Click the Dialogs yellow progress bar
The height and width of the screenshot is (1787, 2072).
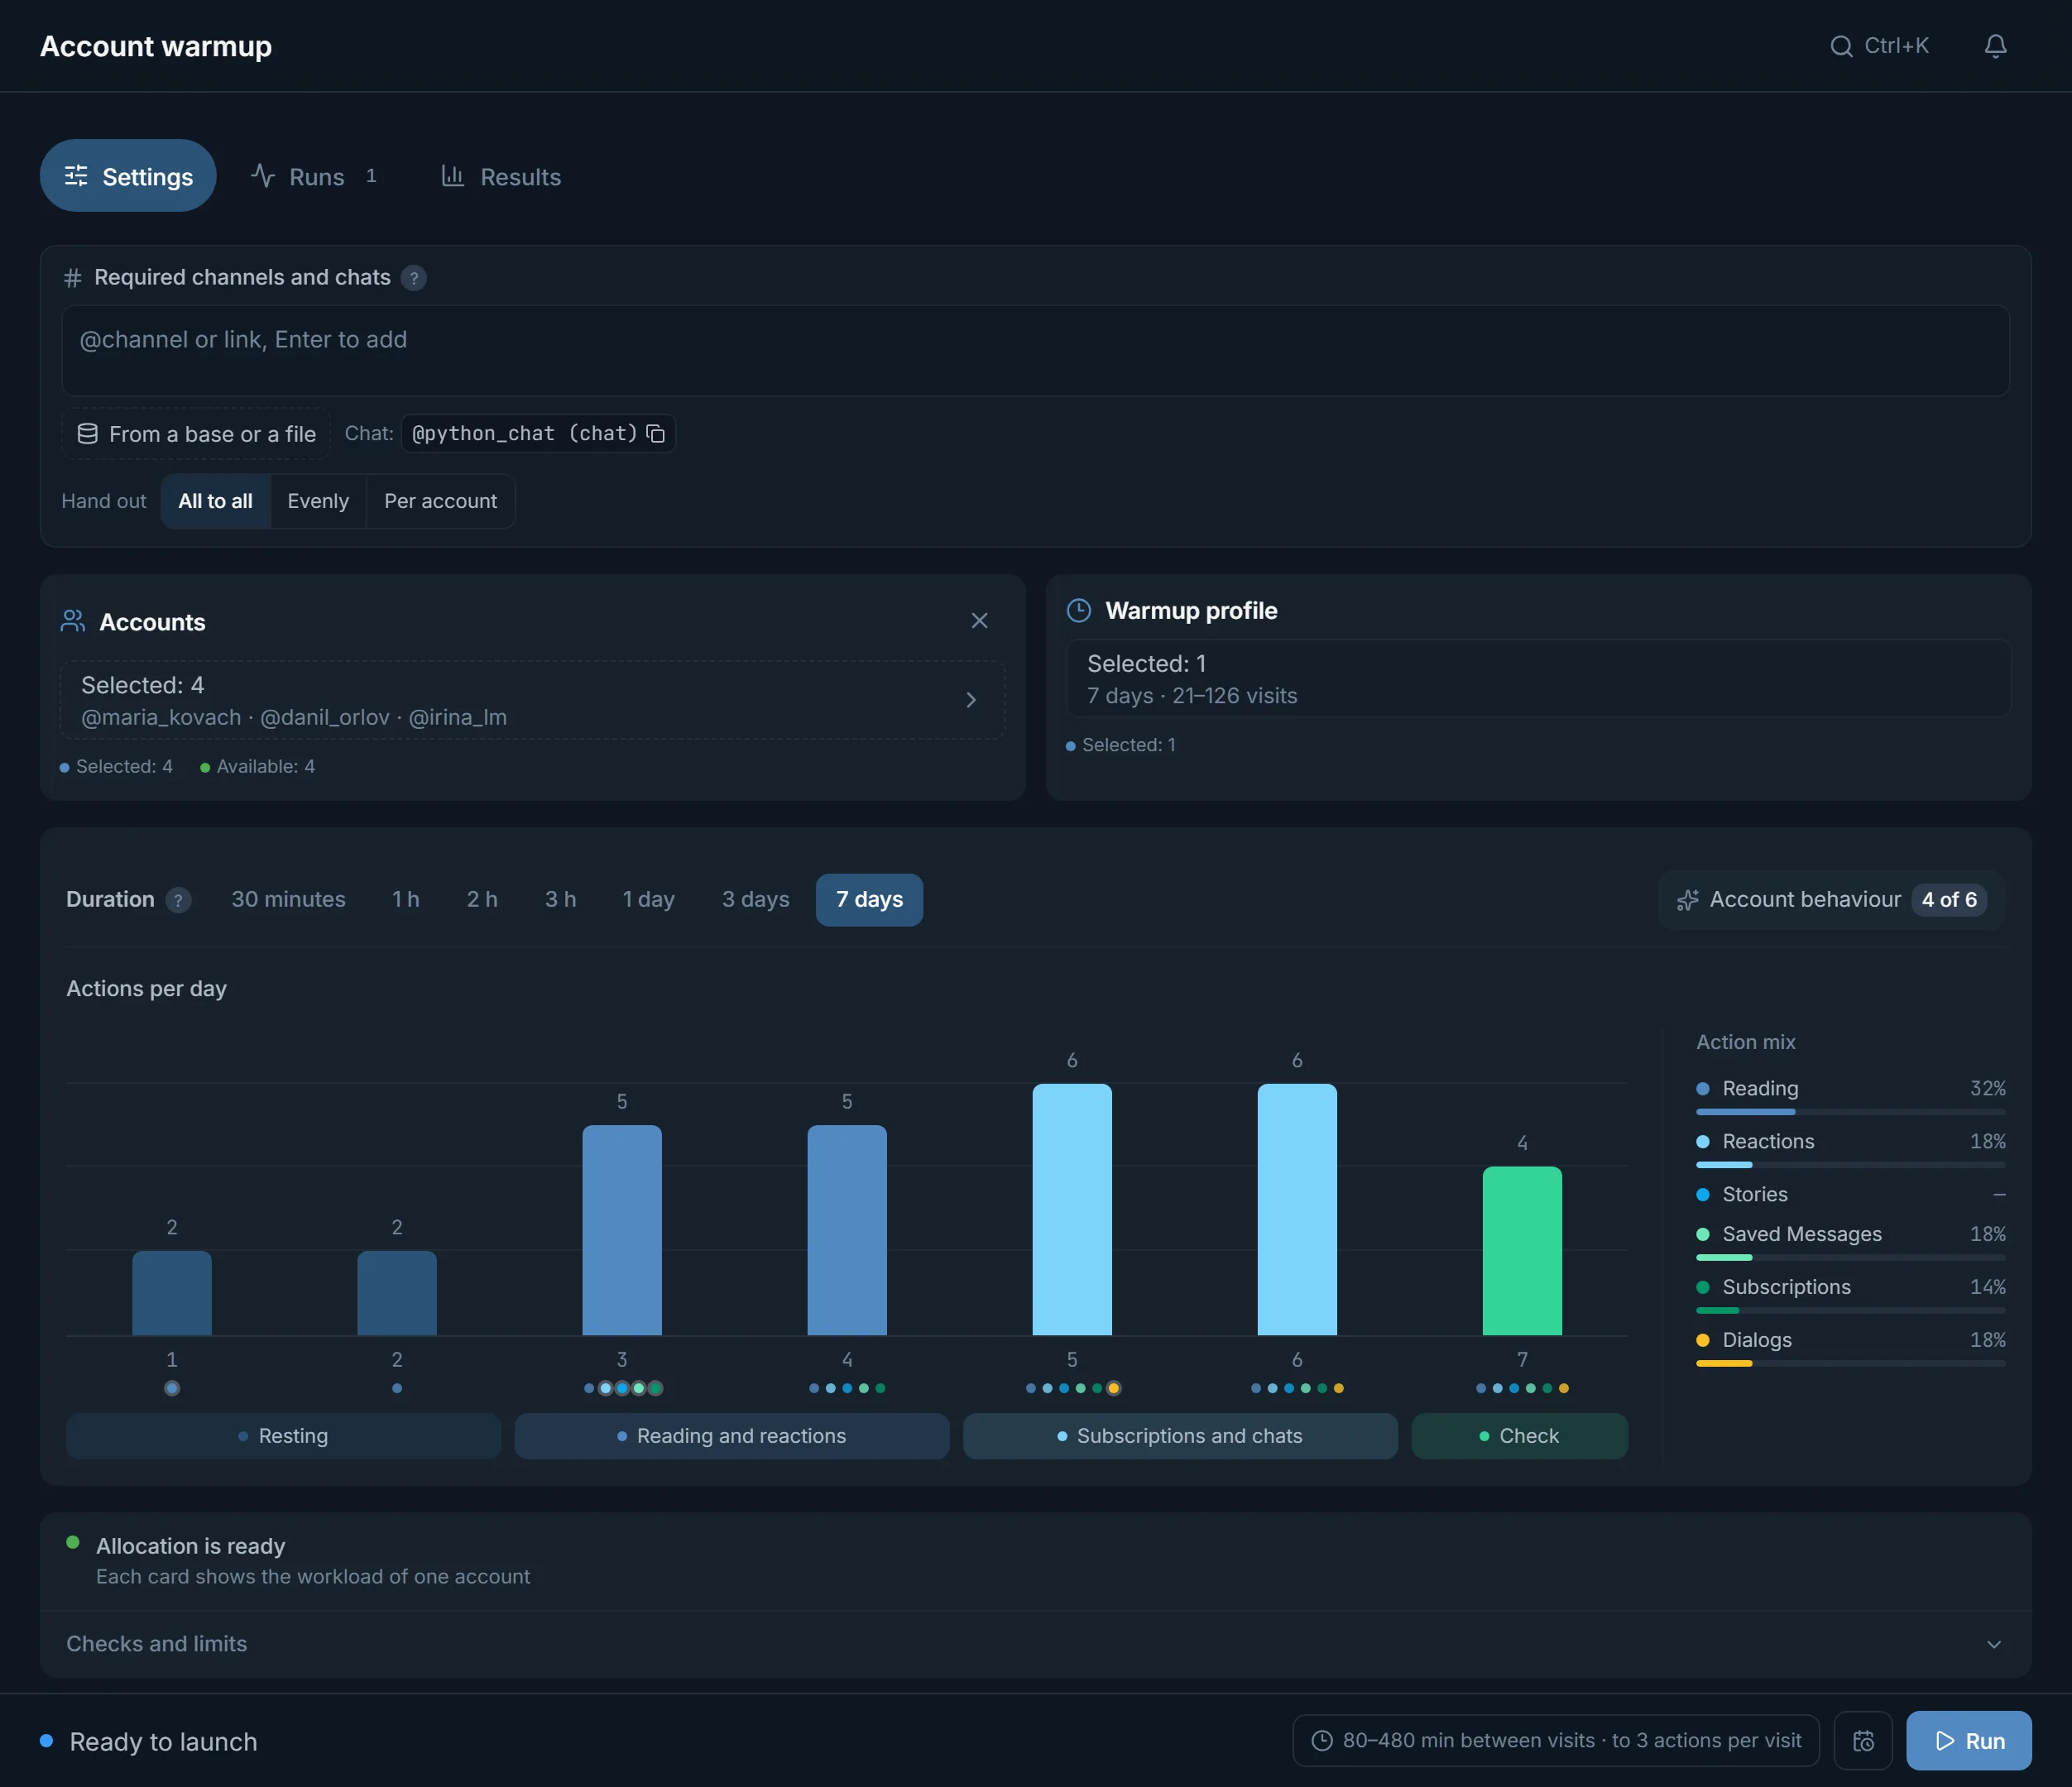[1850, 1364]
